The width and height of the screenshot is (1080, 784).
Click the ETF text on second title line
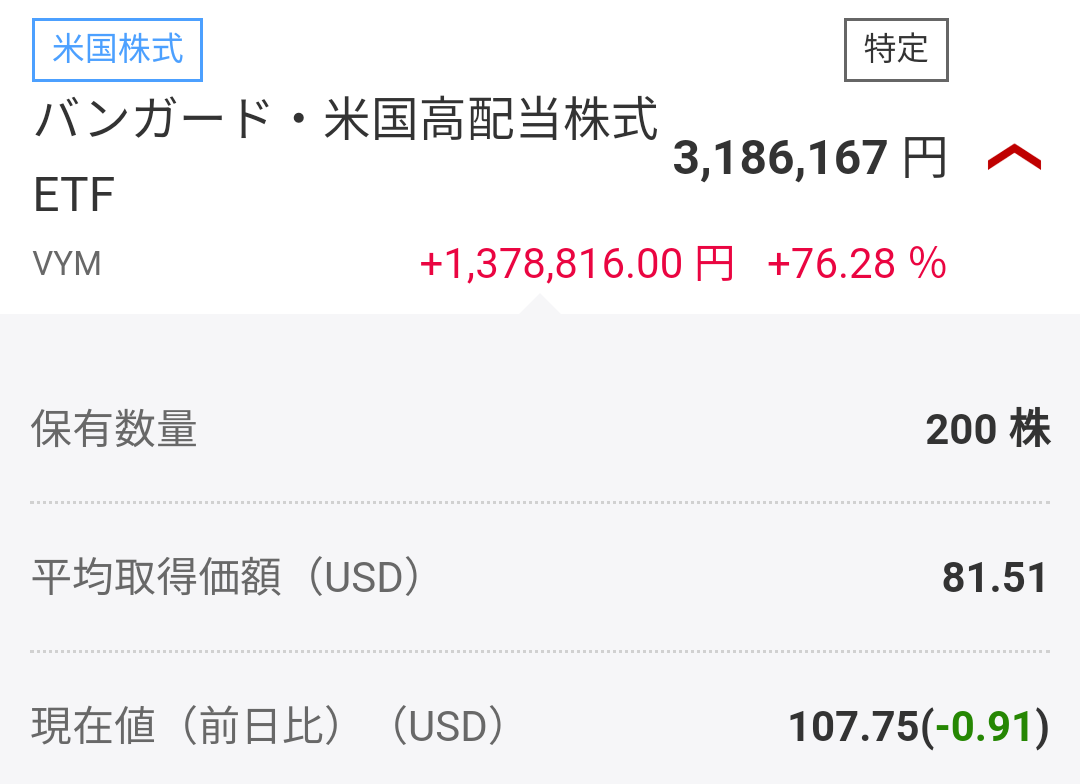pyautogui.click(x=74, y=196)
